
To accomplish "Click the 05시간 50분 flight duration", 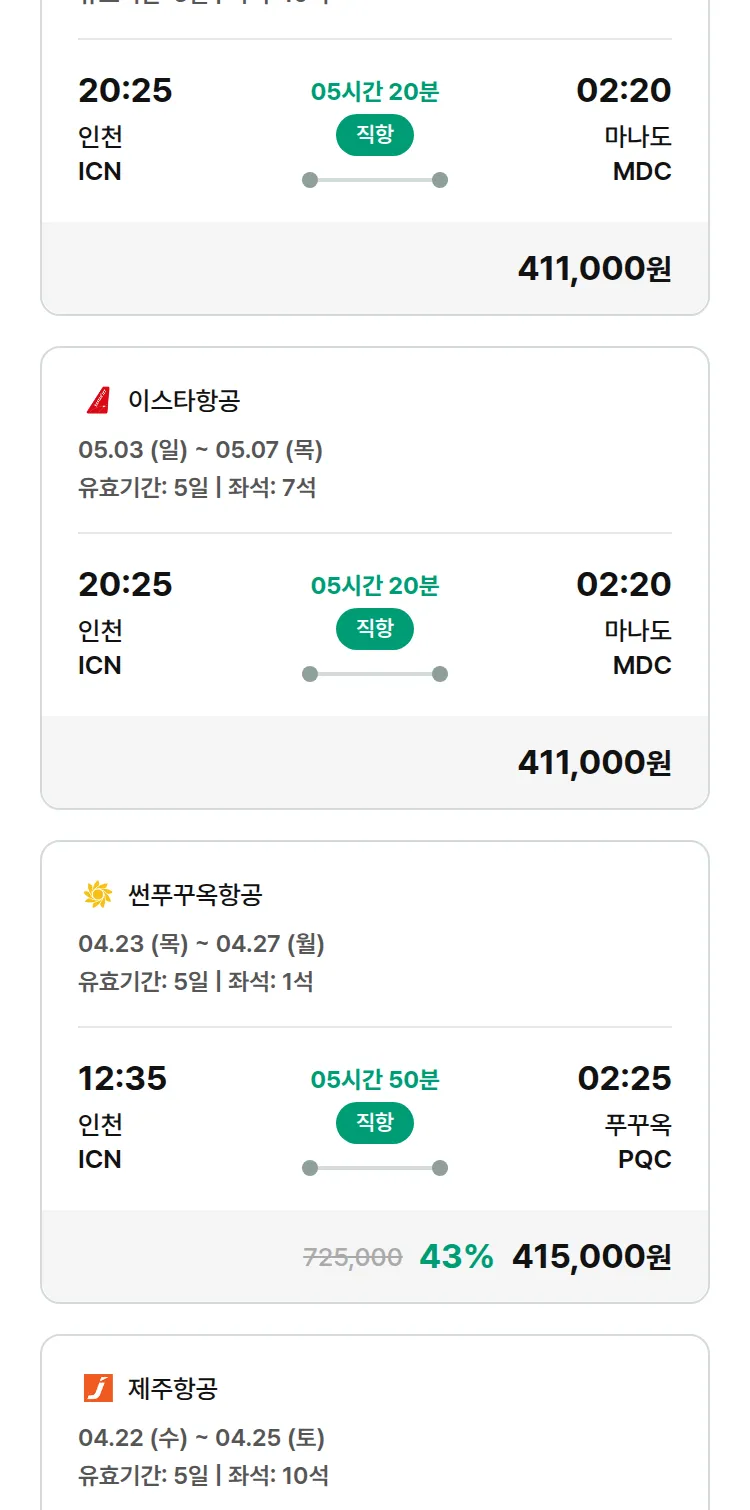I will [375, 1080].
